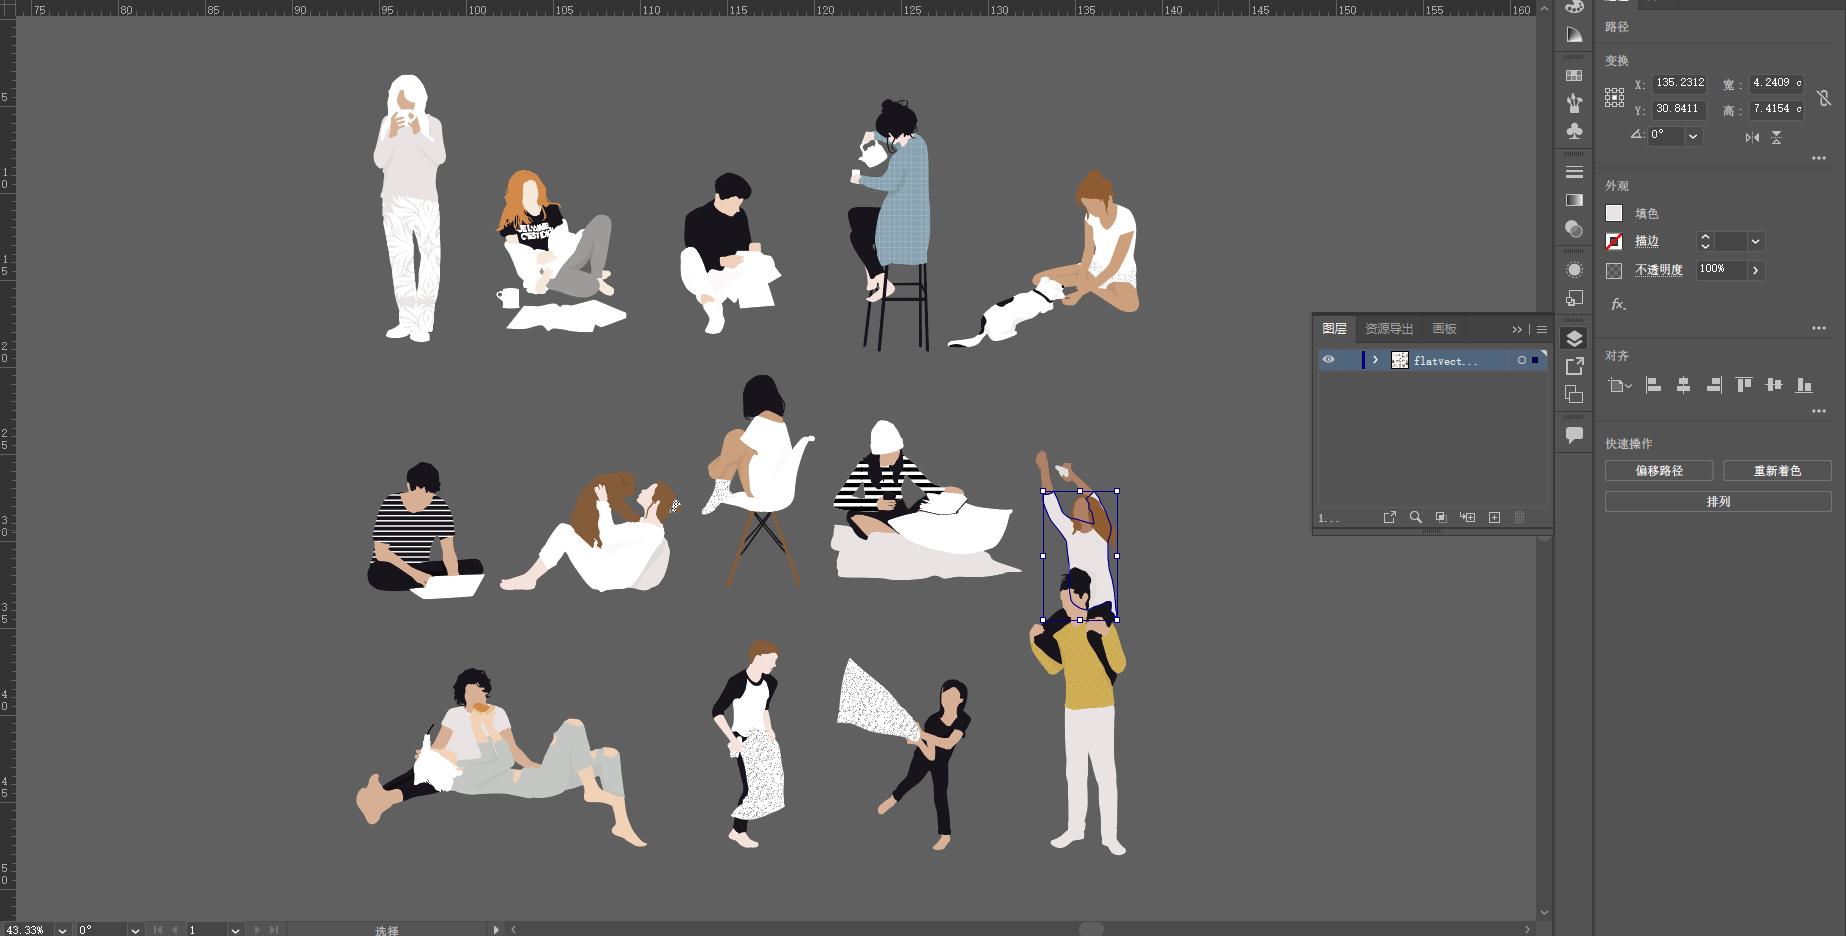This screenshot has width=1846, height=936.
Task: Click the width 宽 value field
Action: coord(1777,83)
